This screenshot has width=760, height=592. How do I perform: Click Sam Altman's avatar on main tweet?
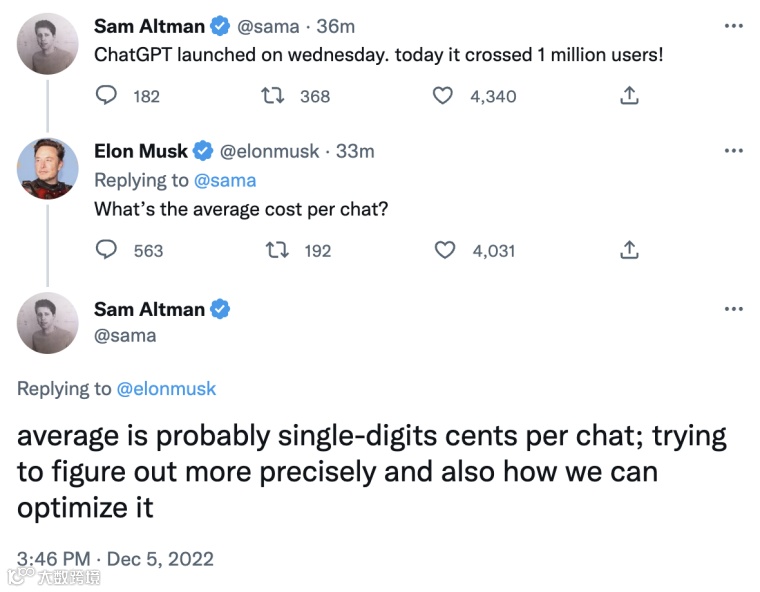click(x=48, y=323)
